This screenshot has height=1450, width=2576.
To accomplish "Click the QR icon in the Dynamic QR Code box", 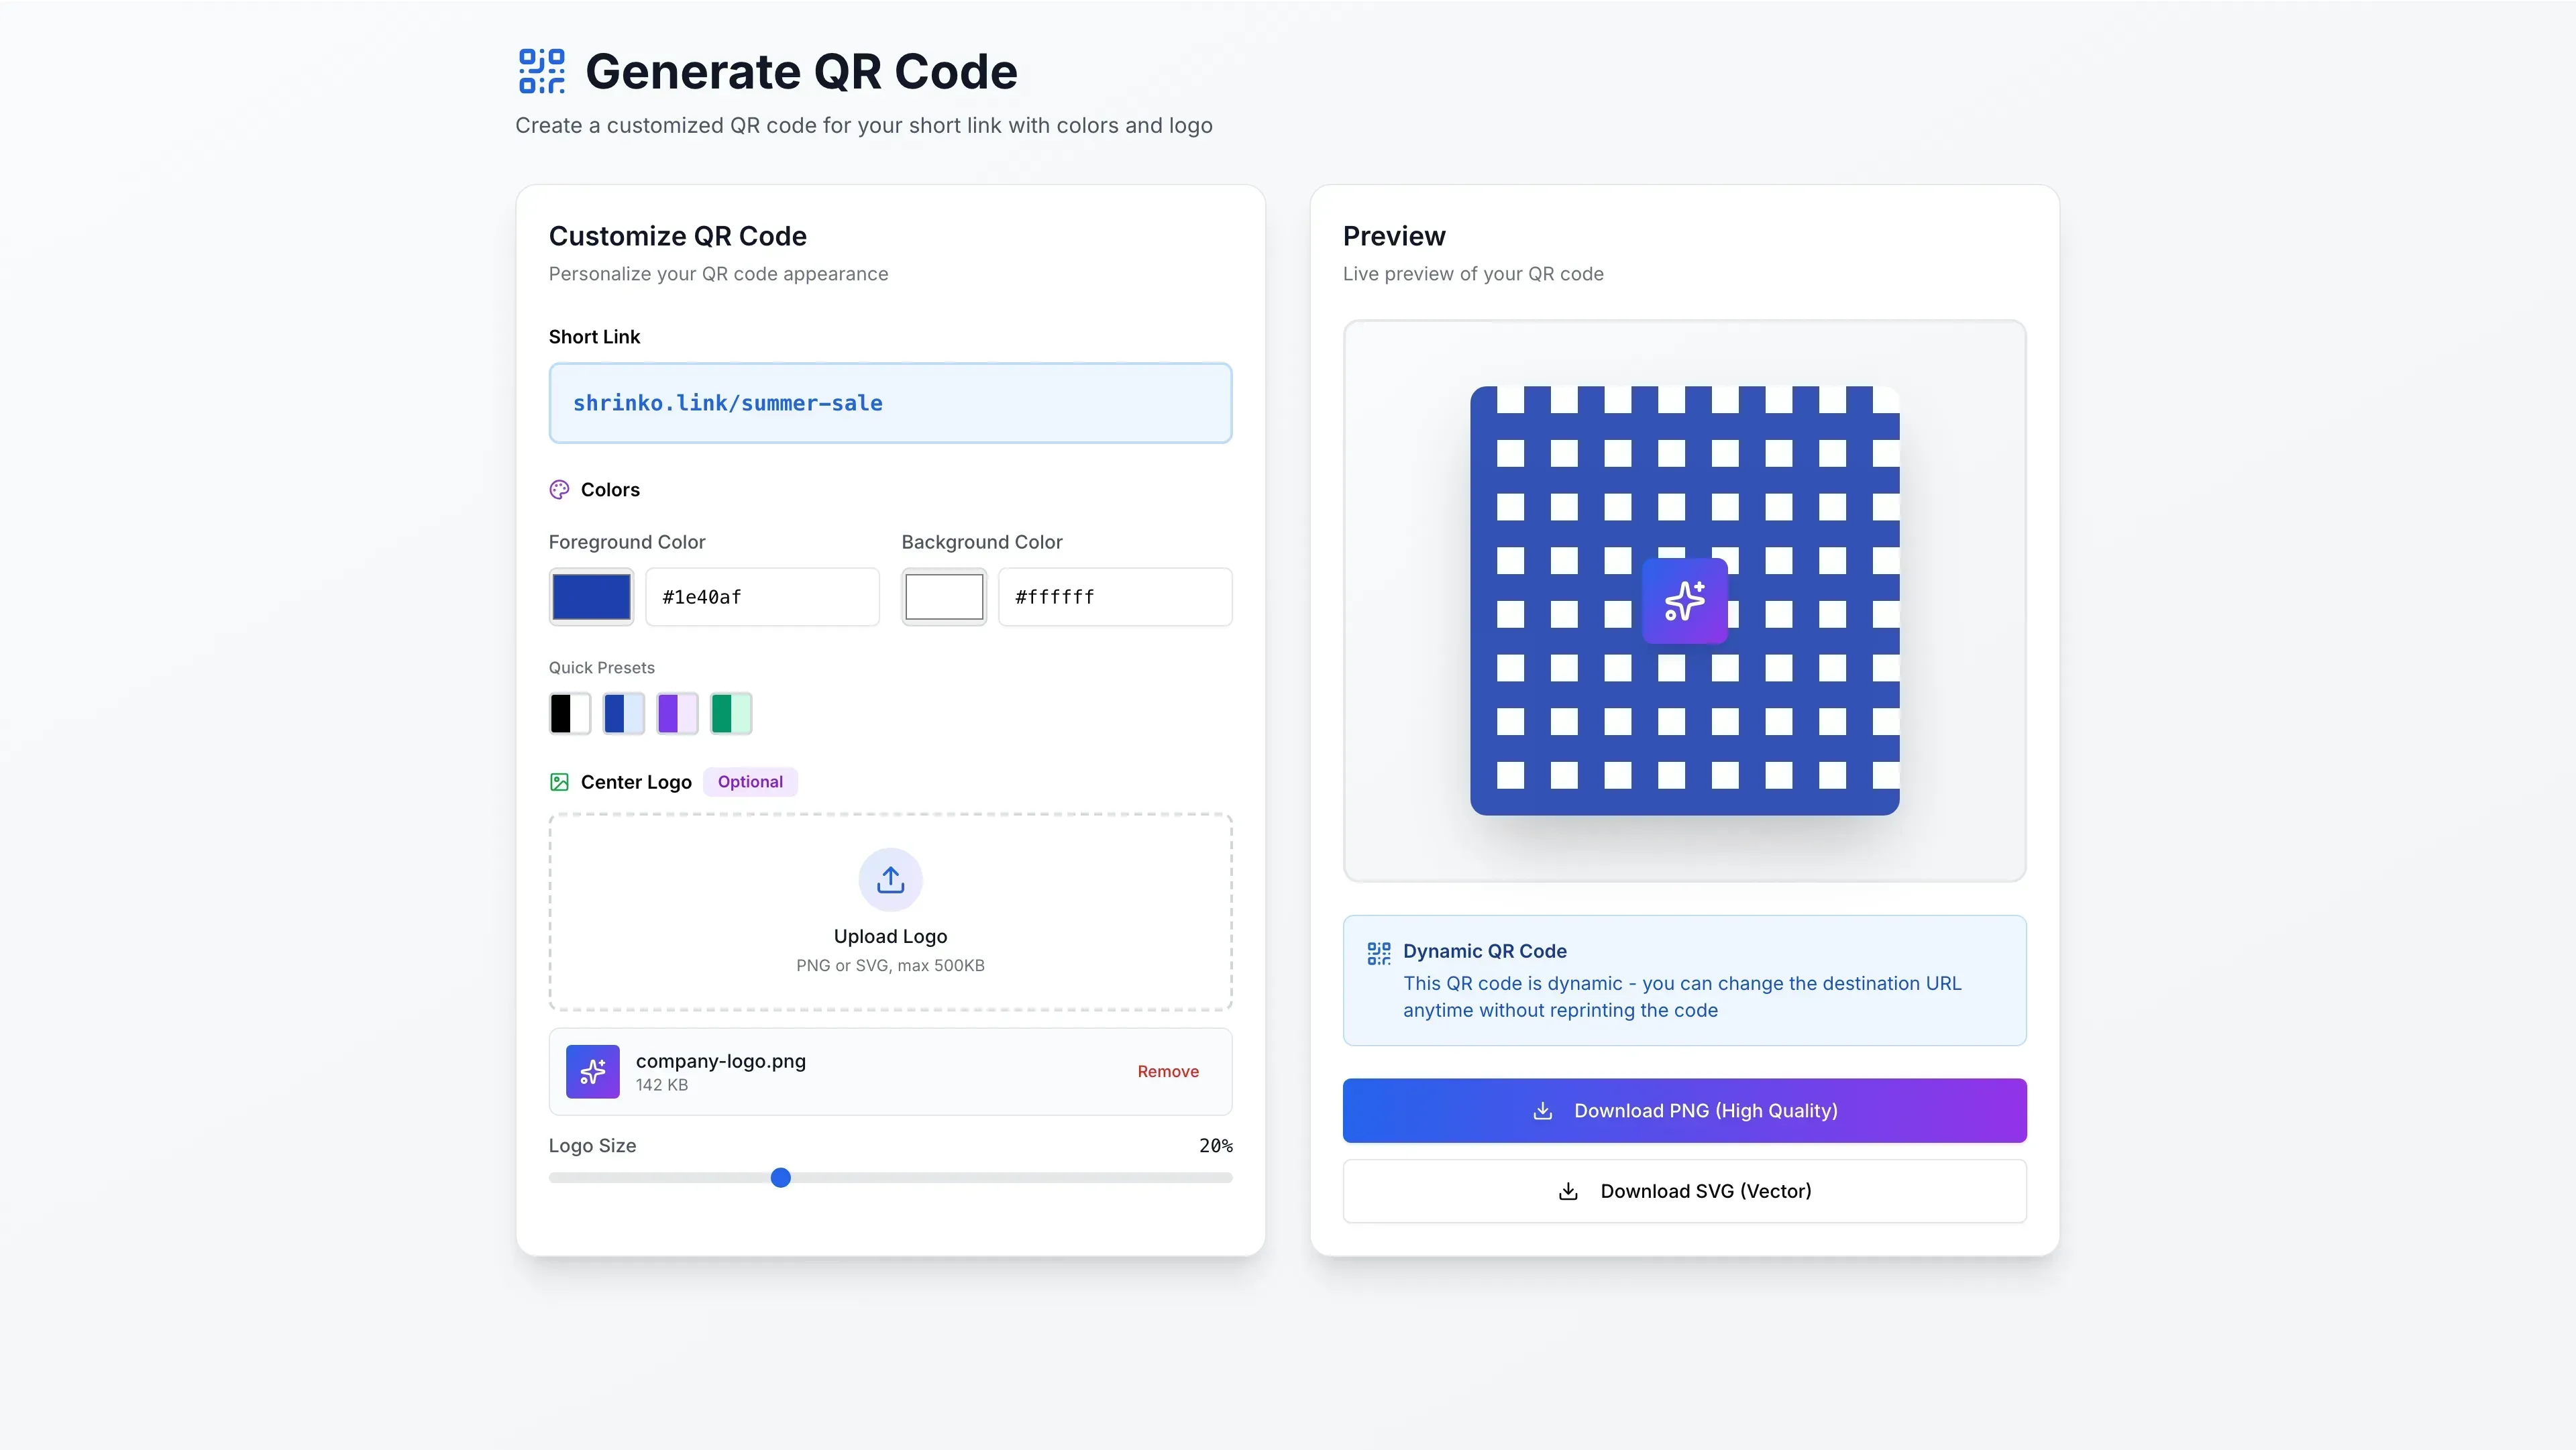I will coord(1378,953).
